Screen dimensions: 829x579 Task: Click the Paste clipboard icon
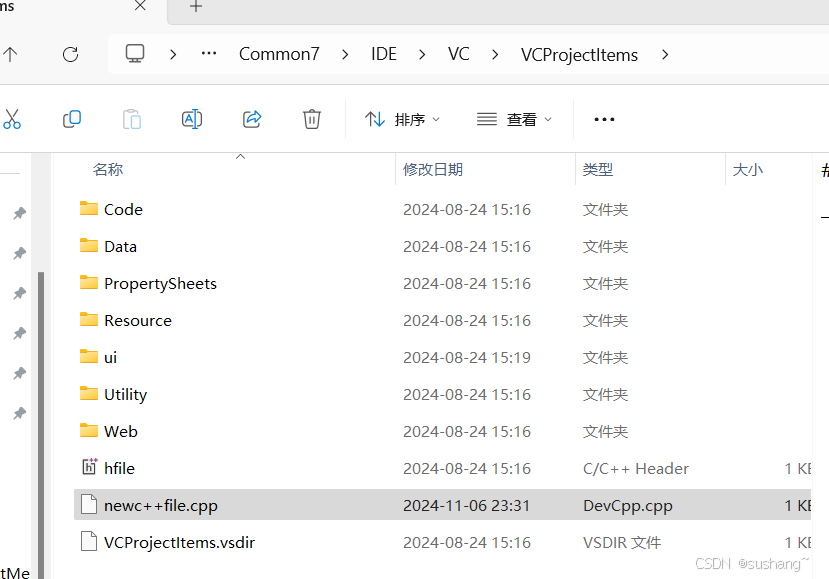point(132,119)
